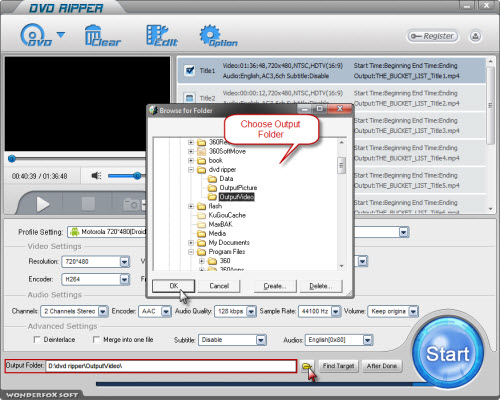Image resolution: width=500 pixels, height=400 pixels.
Task: Open the Audios English dropdown
Action: coord(367,340)
